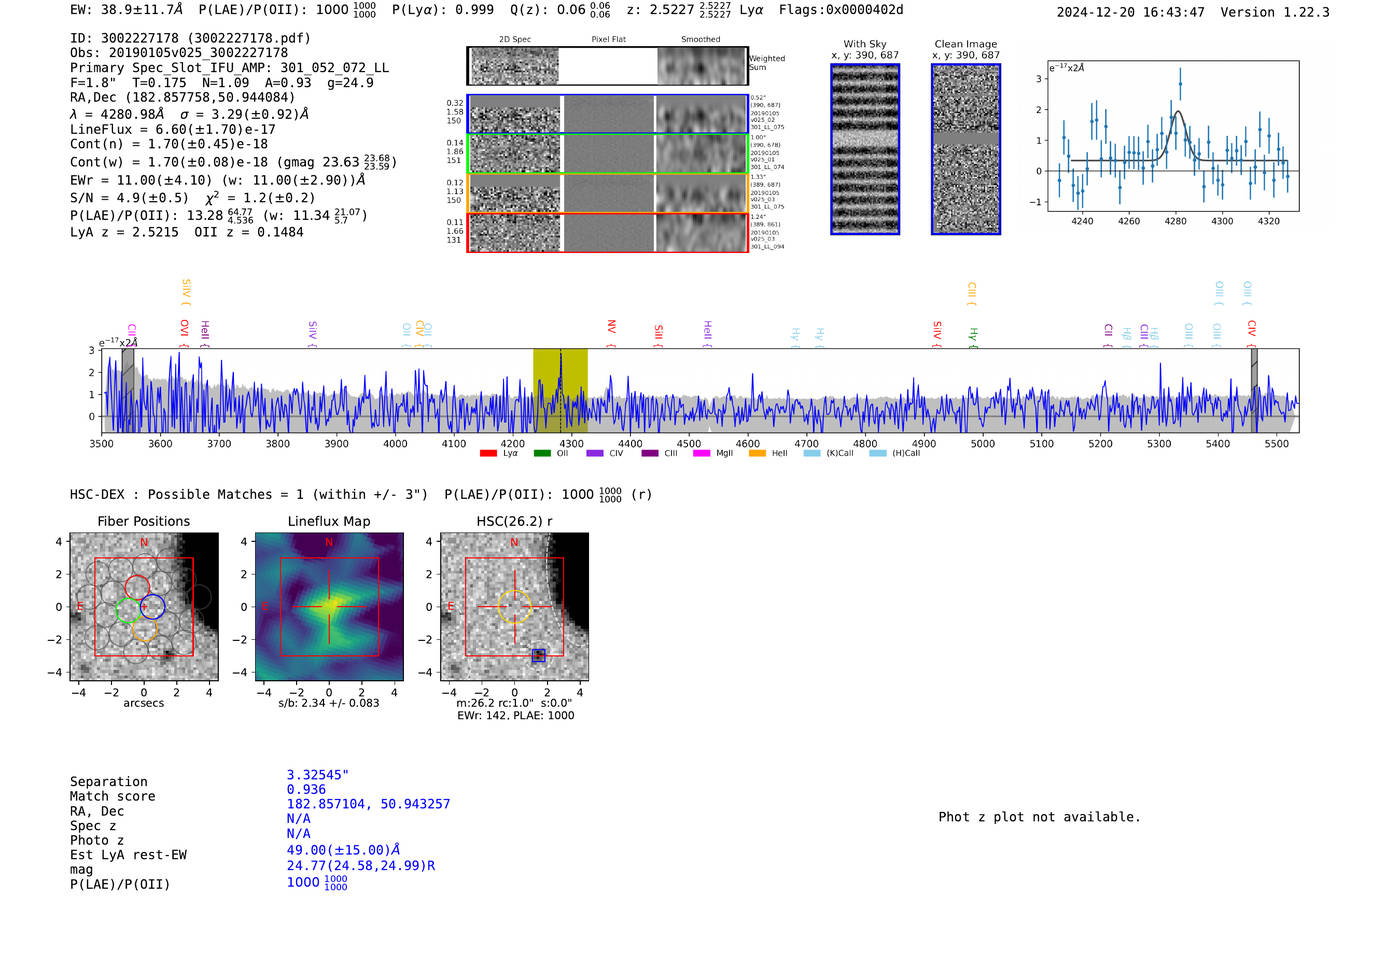Click the ID: 3002227178 text line
This screenshot has width=1400, height=953.
pyautogui.click(x=190, y=38)
